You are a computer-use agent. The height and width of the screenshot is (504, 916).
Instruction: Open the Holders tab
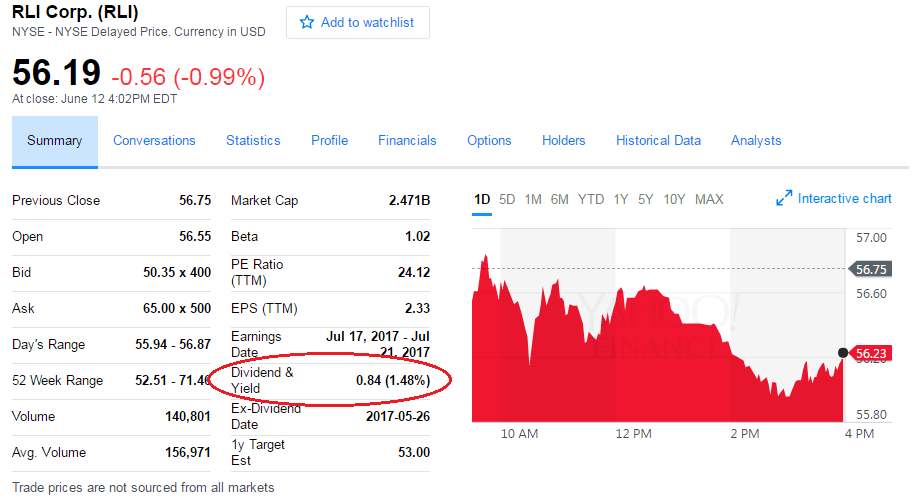click(x=563, y=141)
